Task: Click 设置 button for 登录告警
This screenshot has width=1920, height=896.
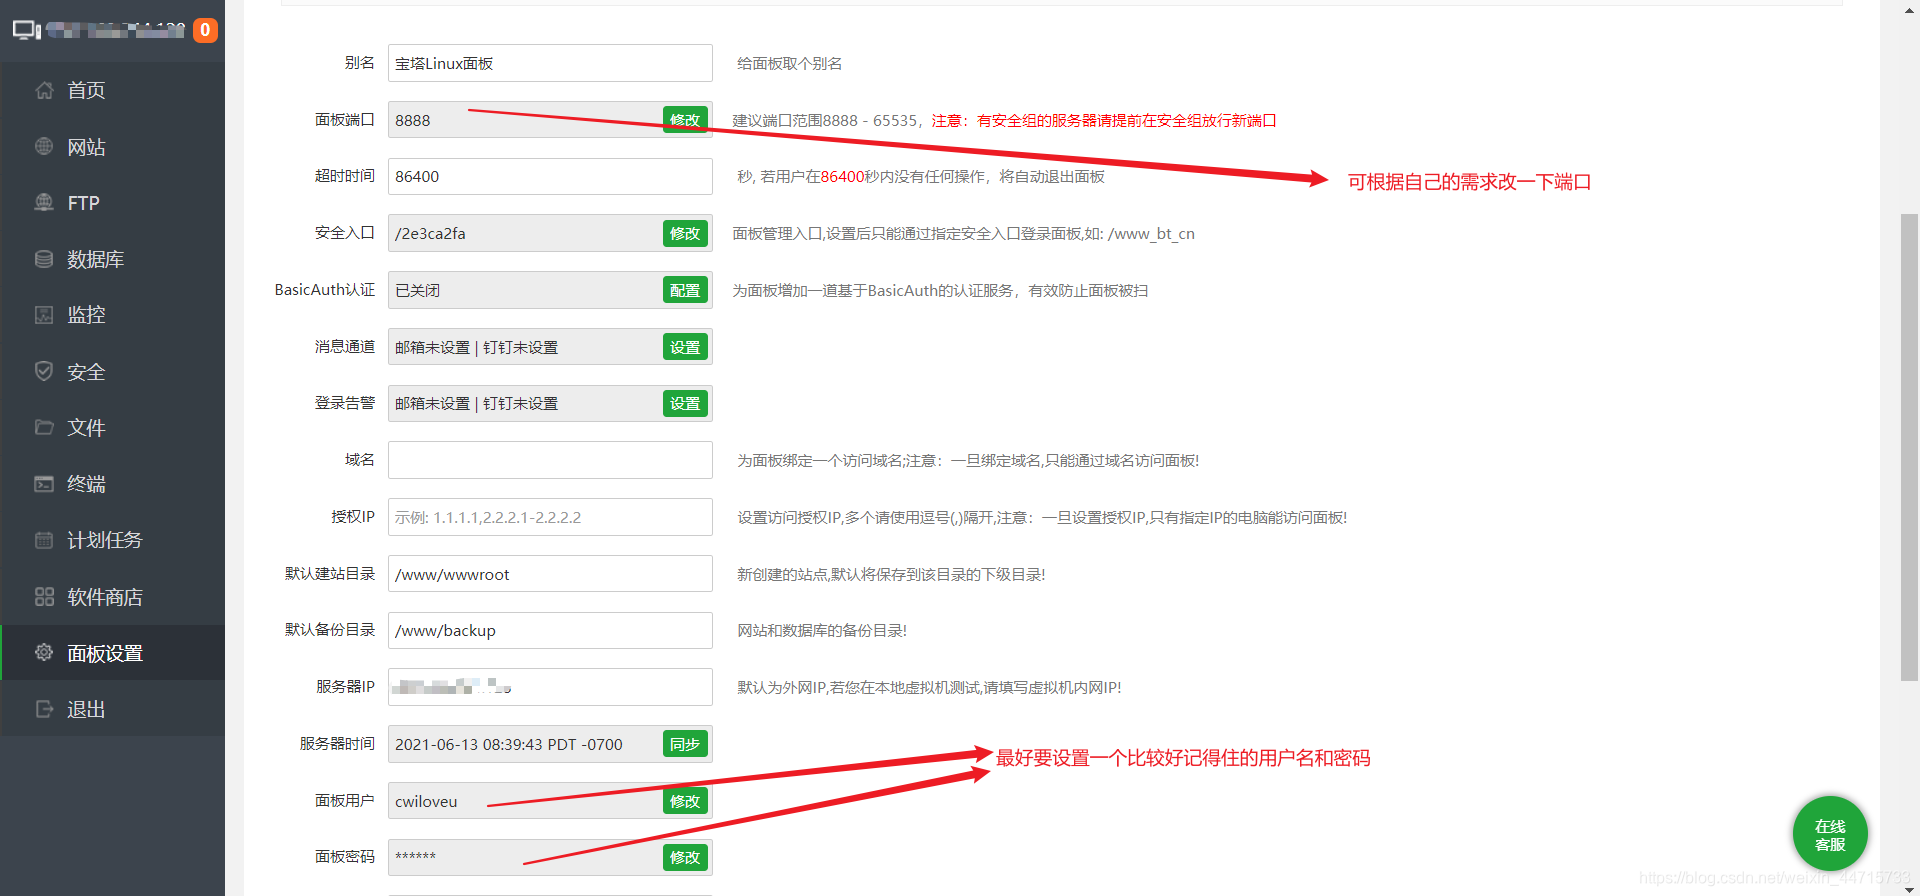Action: (685, 403)
